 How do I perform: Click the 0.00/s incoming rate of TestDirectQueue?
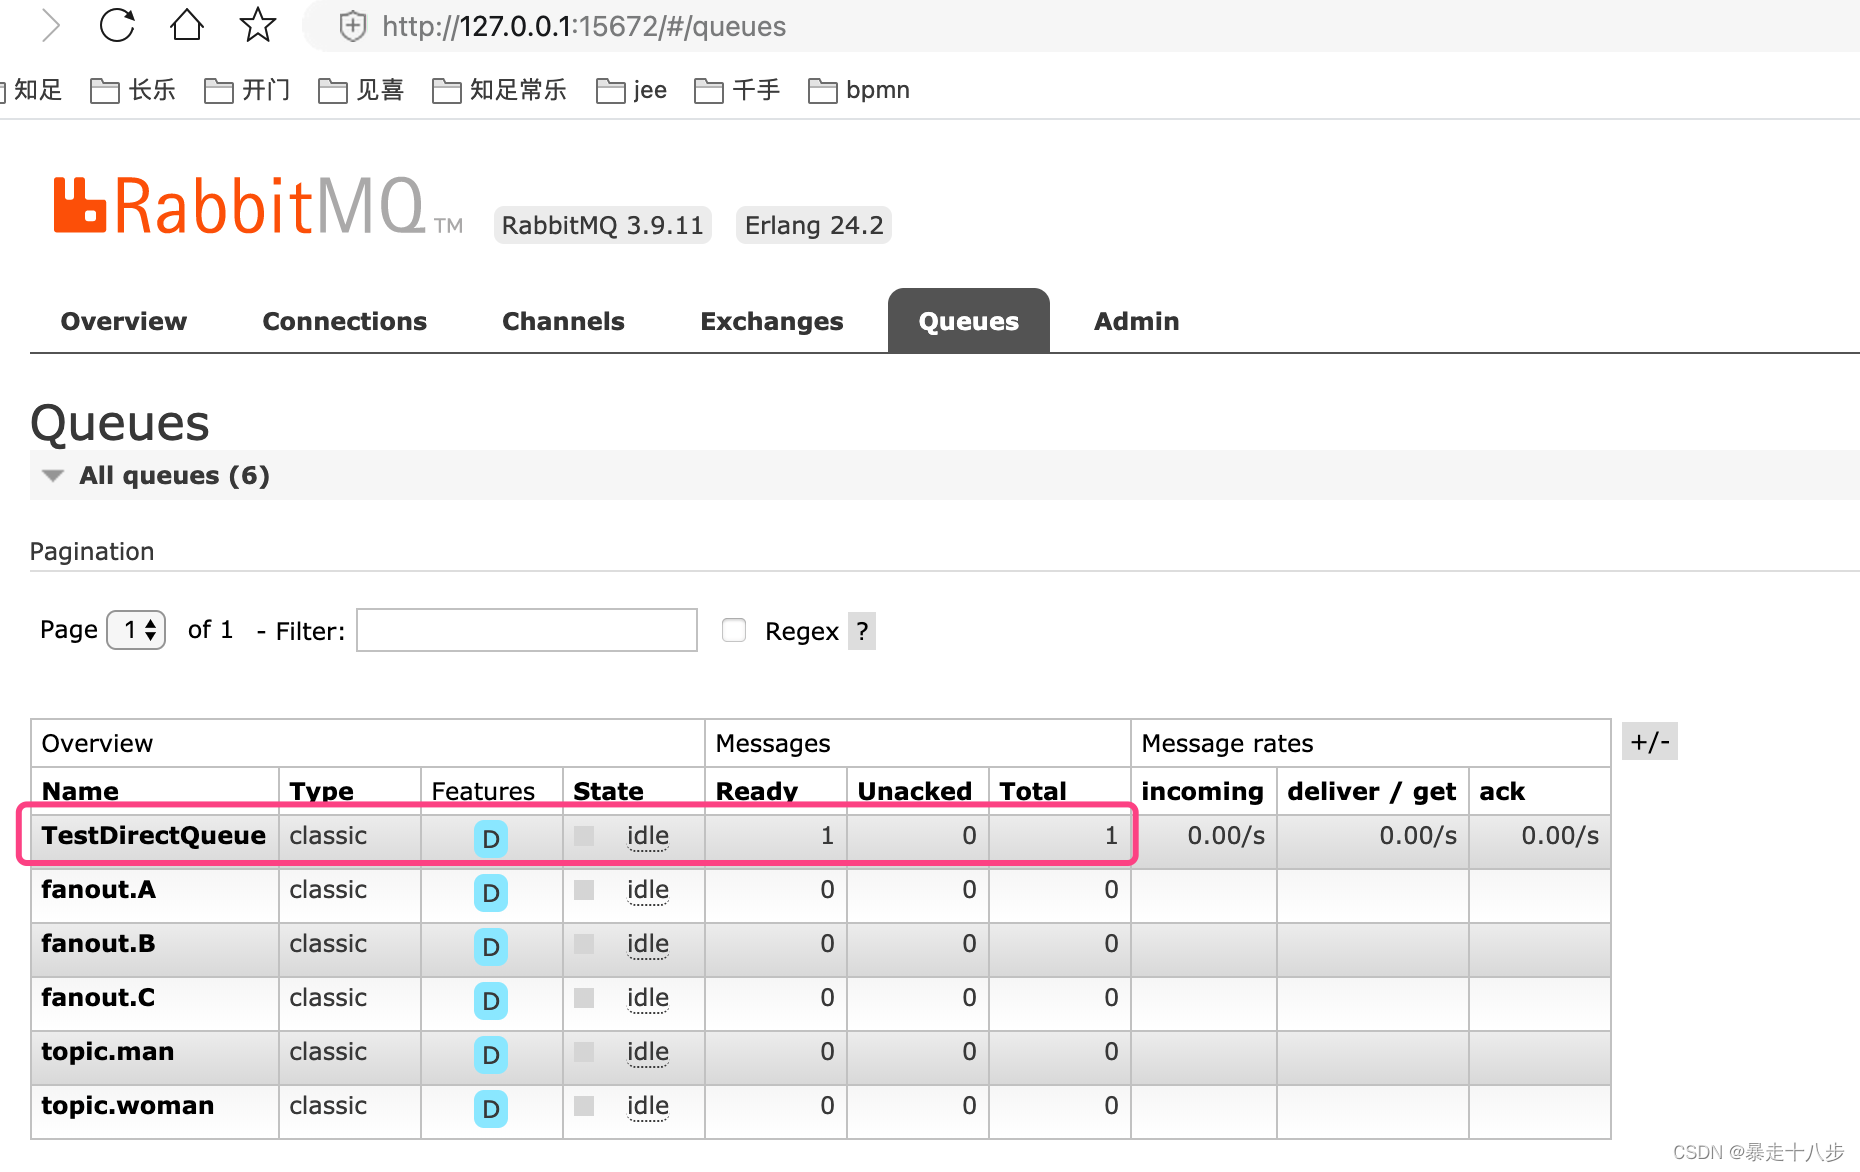(x=1226, y=835)
